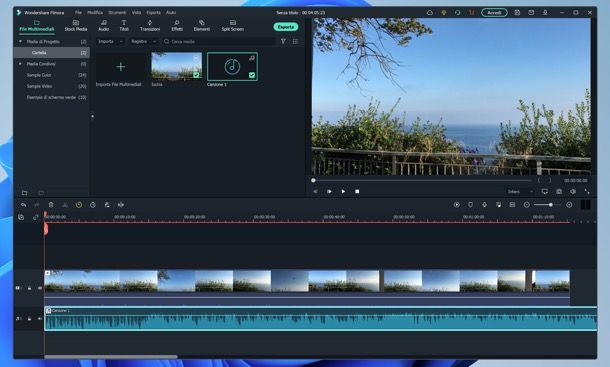
Task: Click the timer duration icon
Action: pos(93,205)
